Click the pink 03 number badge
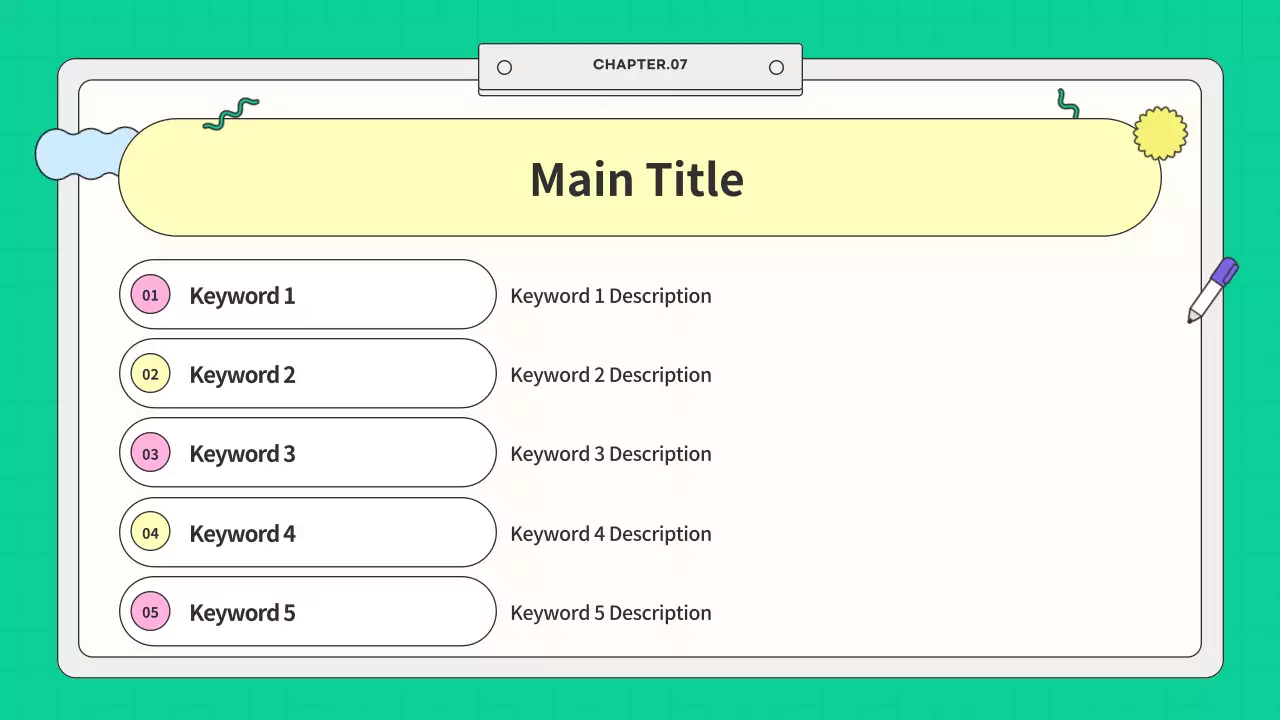The image size is (1280, 720). 150,454
